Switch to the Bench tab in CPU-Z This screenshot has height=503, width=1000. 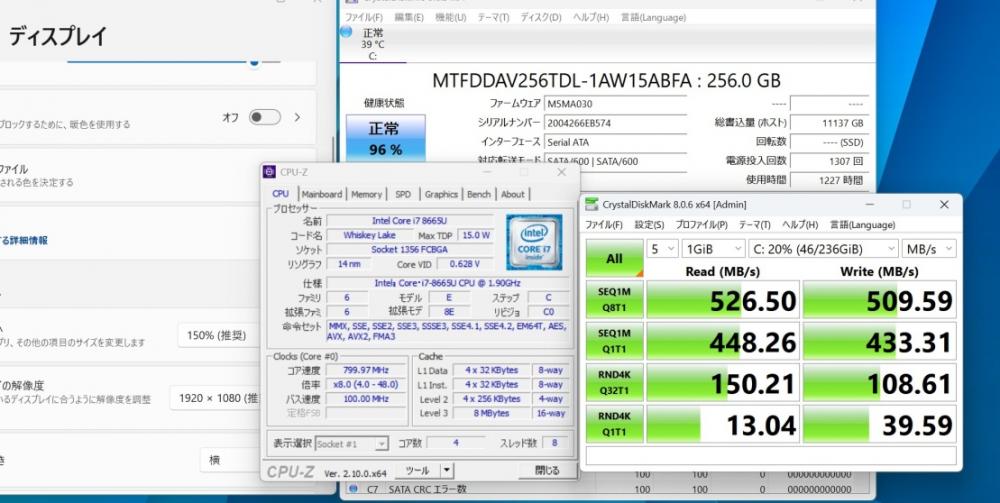[479, 194]
